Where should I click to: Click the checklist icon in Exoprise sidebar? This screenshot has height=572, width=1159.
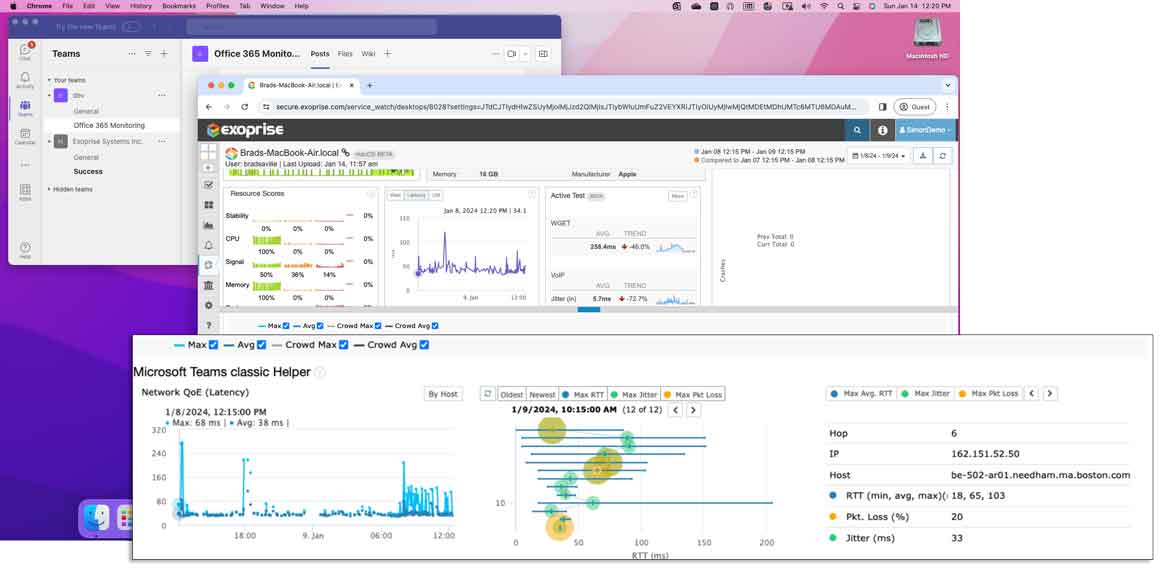click(208, 185)
